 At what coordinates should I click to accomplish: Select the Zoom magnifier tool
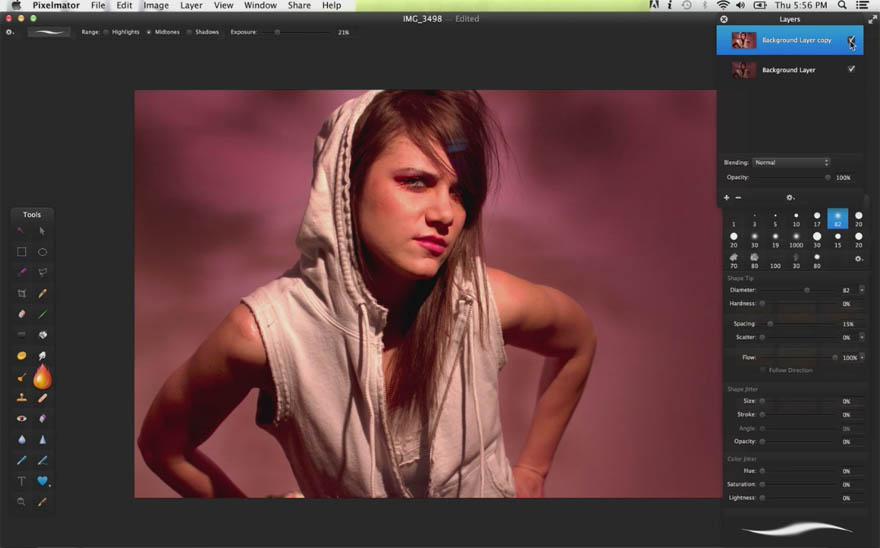21,501
